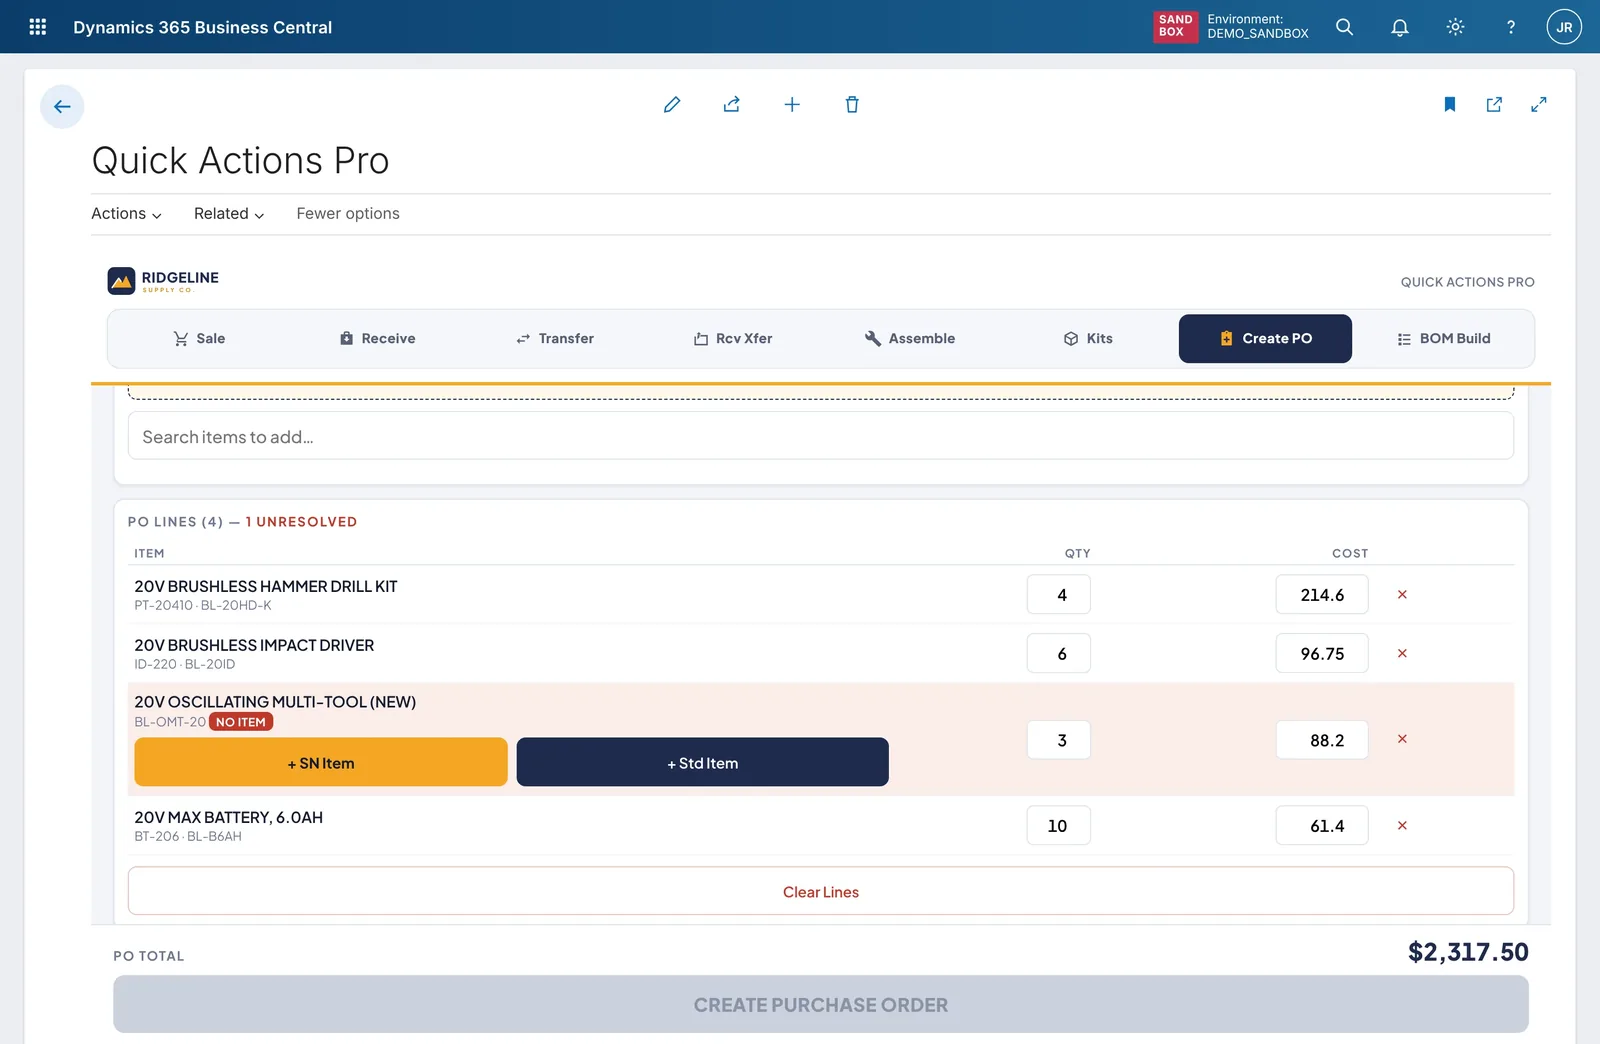Viewport: 1600px width, 1044px height.
Task: Switch to the Rcv Xfer tab
Action: pos(733,338)
